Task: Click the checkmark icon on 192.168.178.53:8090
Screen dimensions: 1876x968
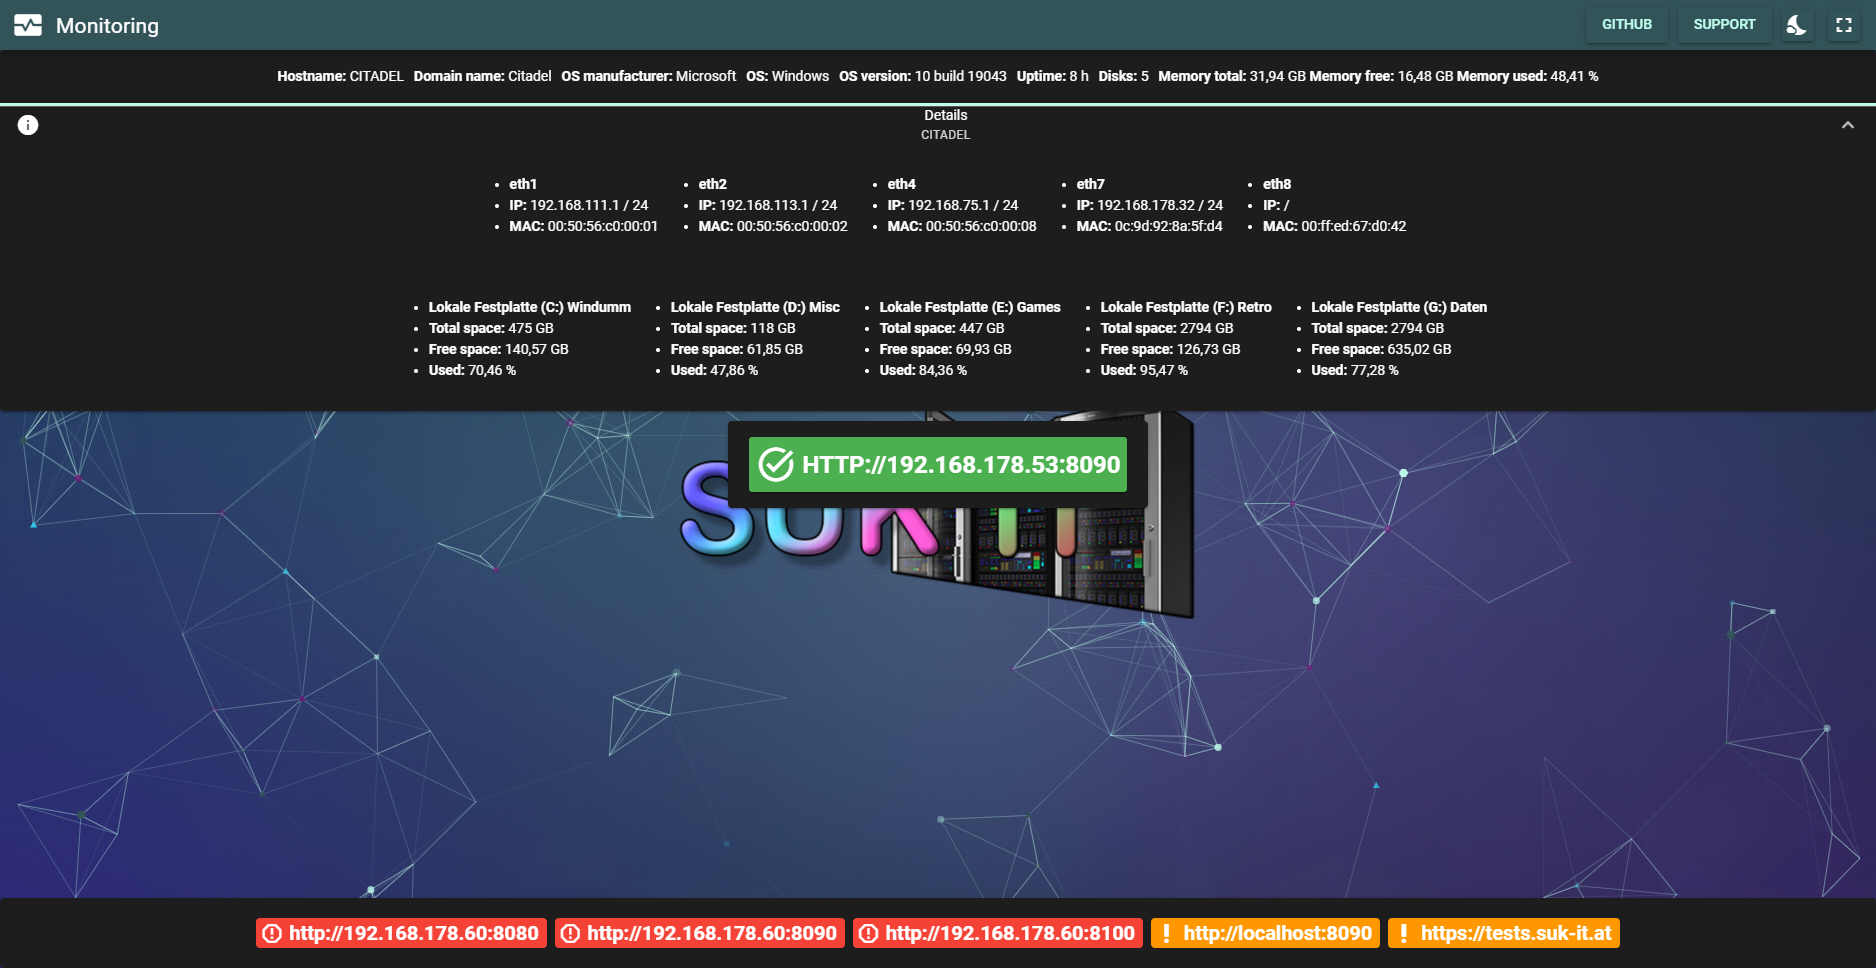Action: tap(776, 464)
